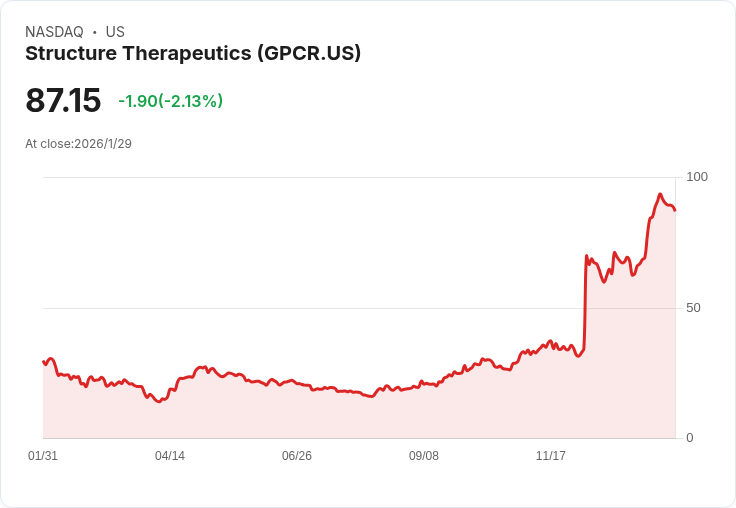The image size is (736, 508).
Task: Click the April low point on the line
Action: (x=160, y=401)
